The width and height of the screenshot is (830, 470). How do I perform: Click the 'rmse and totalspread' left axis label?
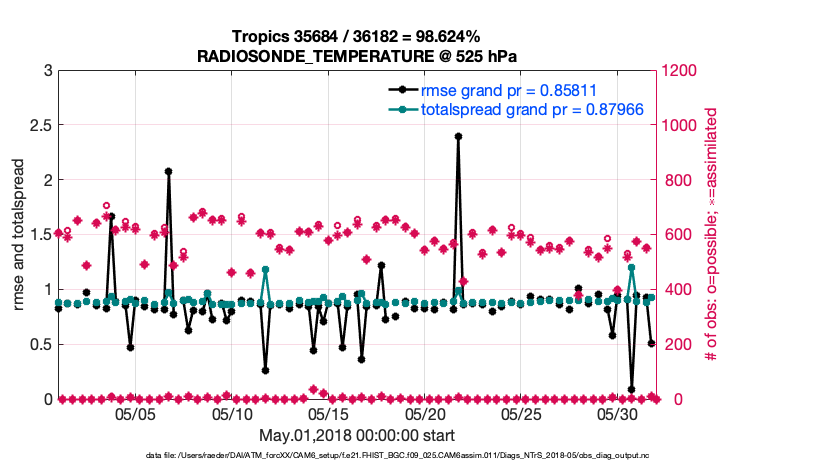click(20, 234)
